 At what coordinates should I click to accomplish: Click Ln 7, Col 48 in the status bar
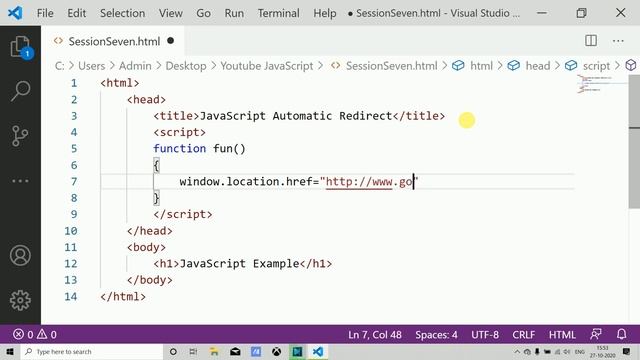[x=375, y=335]
